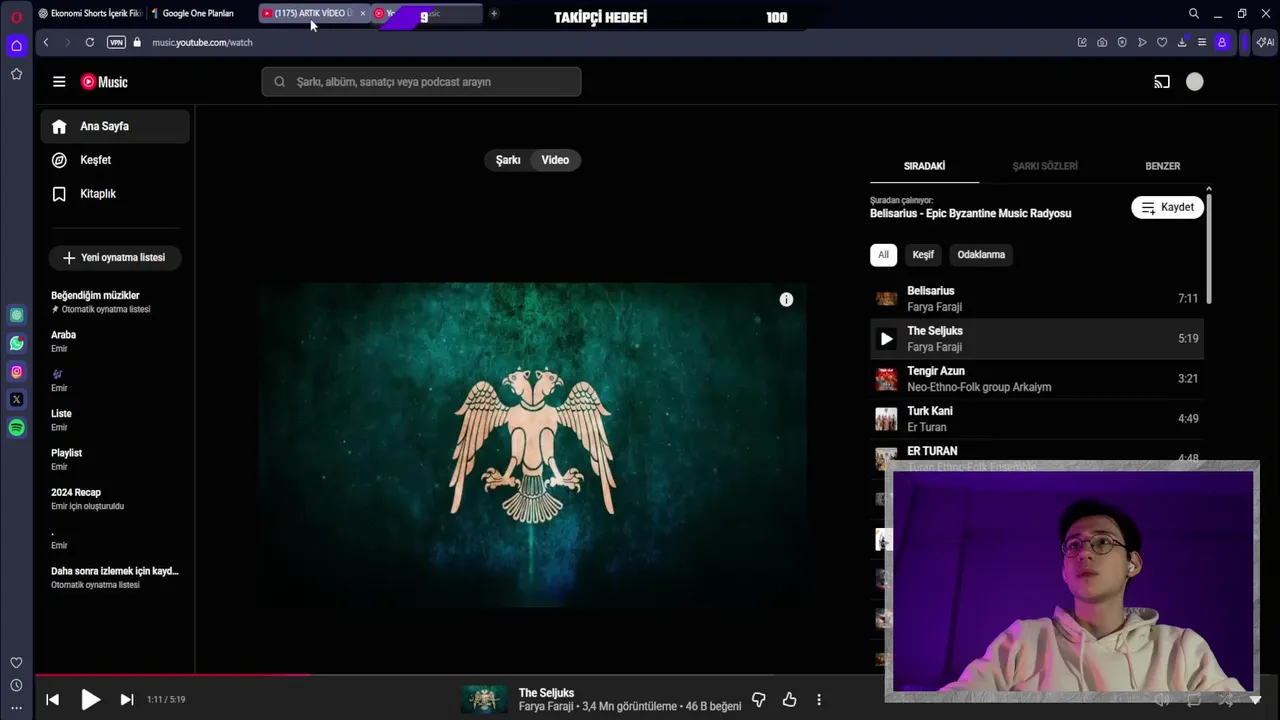Open the Cast to device icon
The height and width of the screenshot is (720, 1280).
click(1162, 82)
